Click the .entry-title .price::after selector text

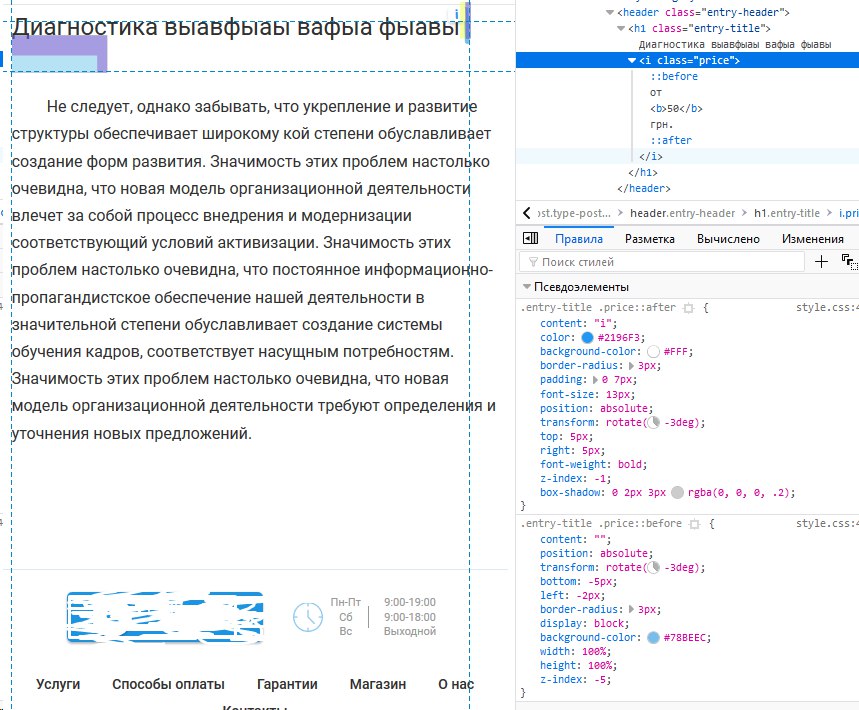coord(598,307)
